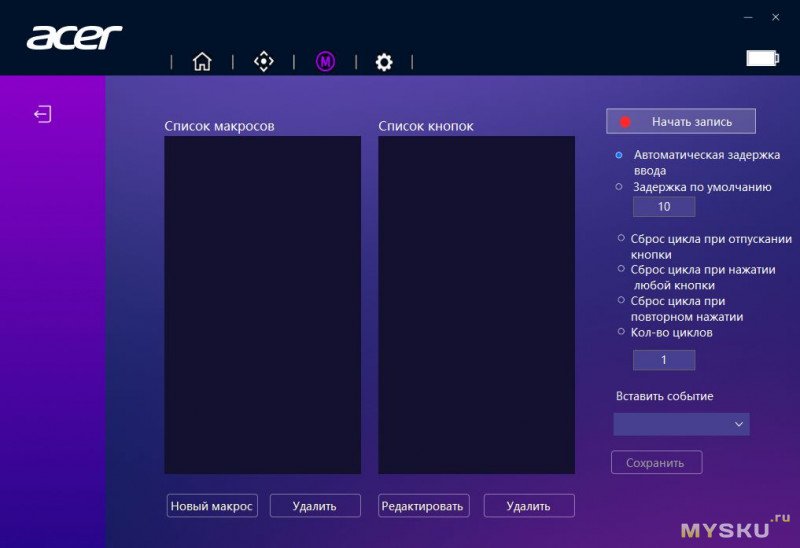Go to the Home page icon
Screen dimensions: 800x548
(202, 62)
